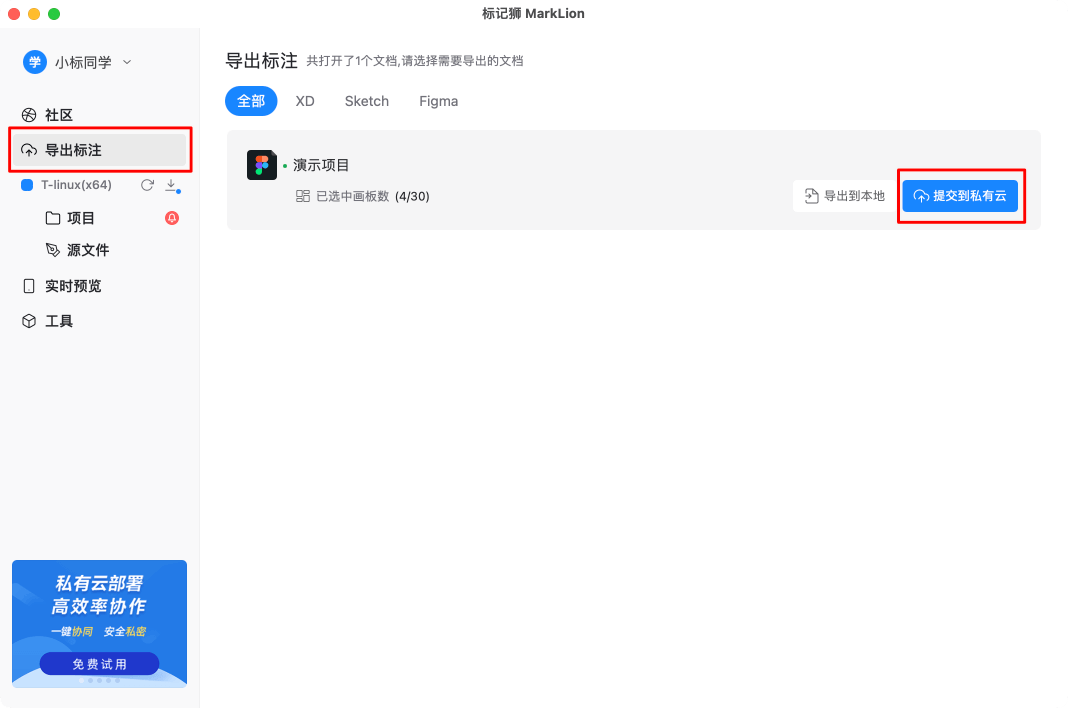This screenshot has height=708, width=1068.
Task: Open the 项目 projects folder
Action: 82,217
